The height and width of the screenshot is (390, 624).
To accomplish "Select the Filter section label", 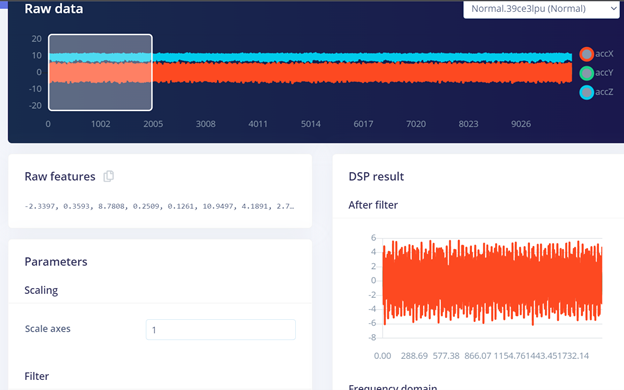I will (x=37, y=376).
